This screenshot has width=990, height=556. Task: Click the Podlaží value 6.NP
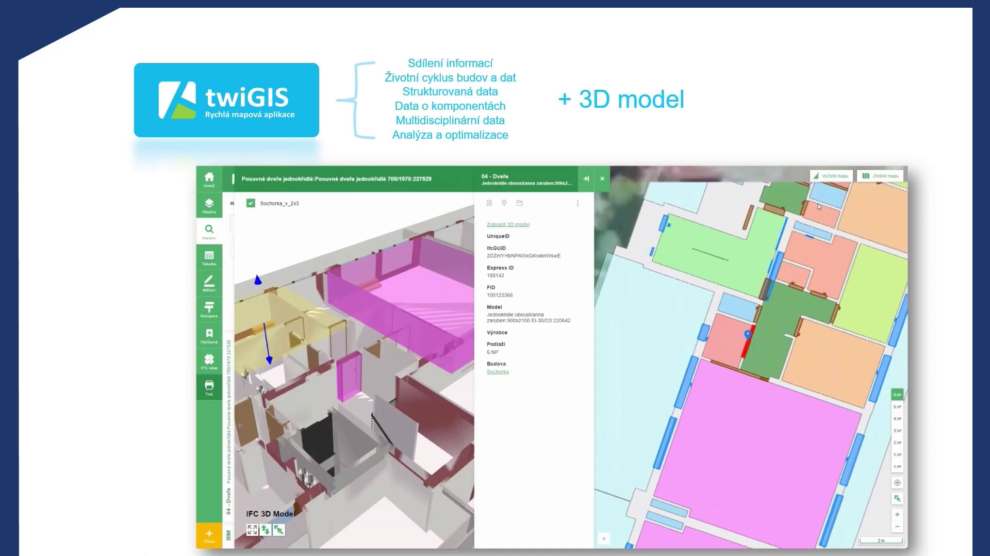tap(492, 352)
